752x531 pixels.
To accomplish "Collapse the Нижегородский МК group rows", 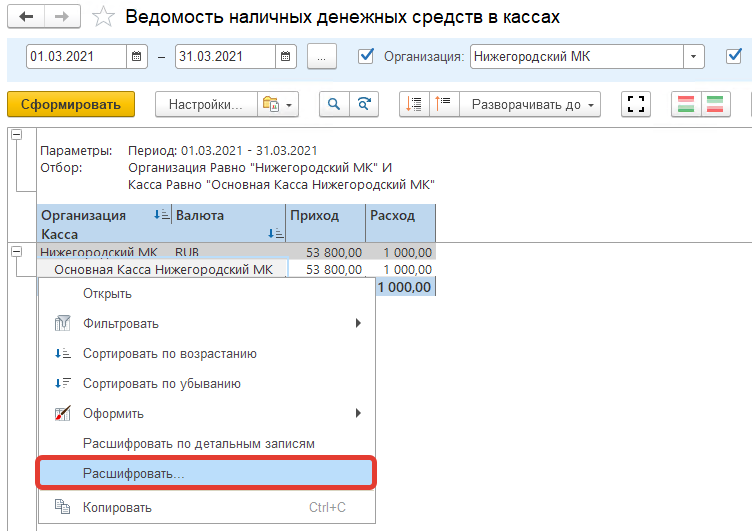I will click(x=16, y=252).
